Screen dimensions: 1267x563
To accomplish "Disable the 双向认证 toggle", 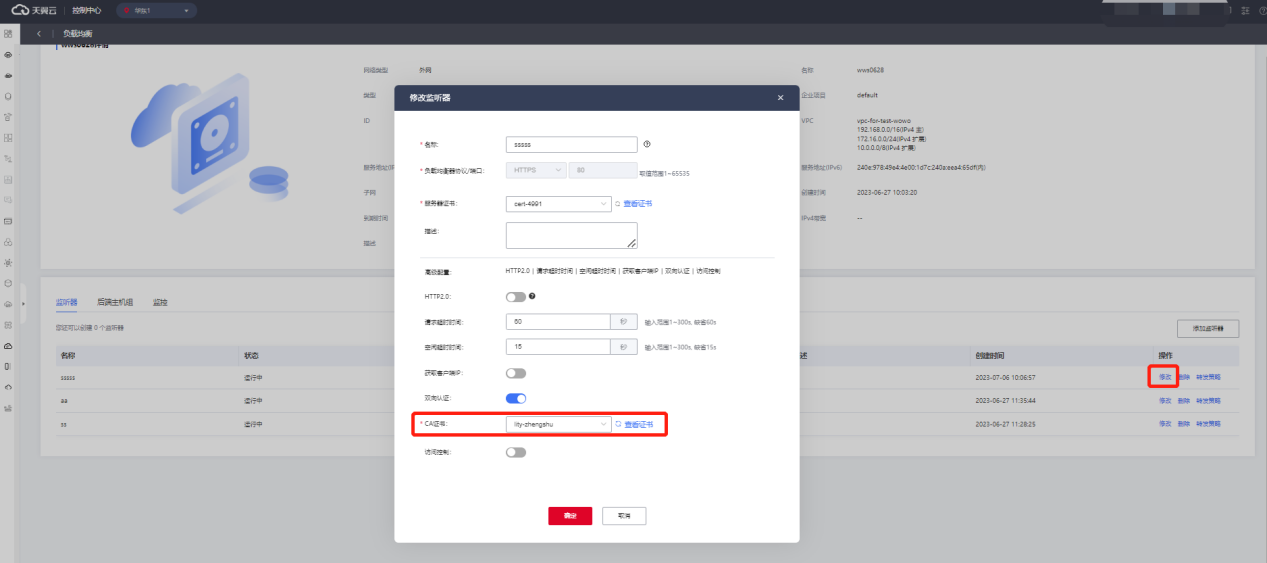I will (x=515, y=398).
